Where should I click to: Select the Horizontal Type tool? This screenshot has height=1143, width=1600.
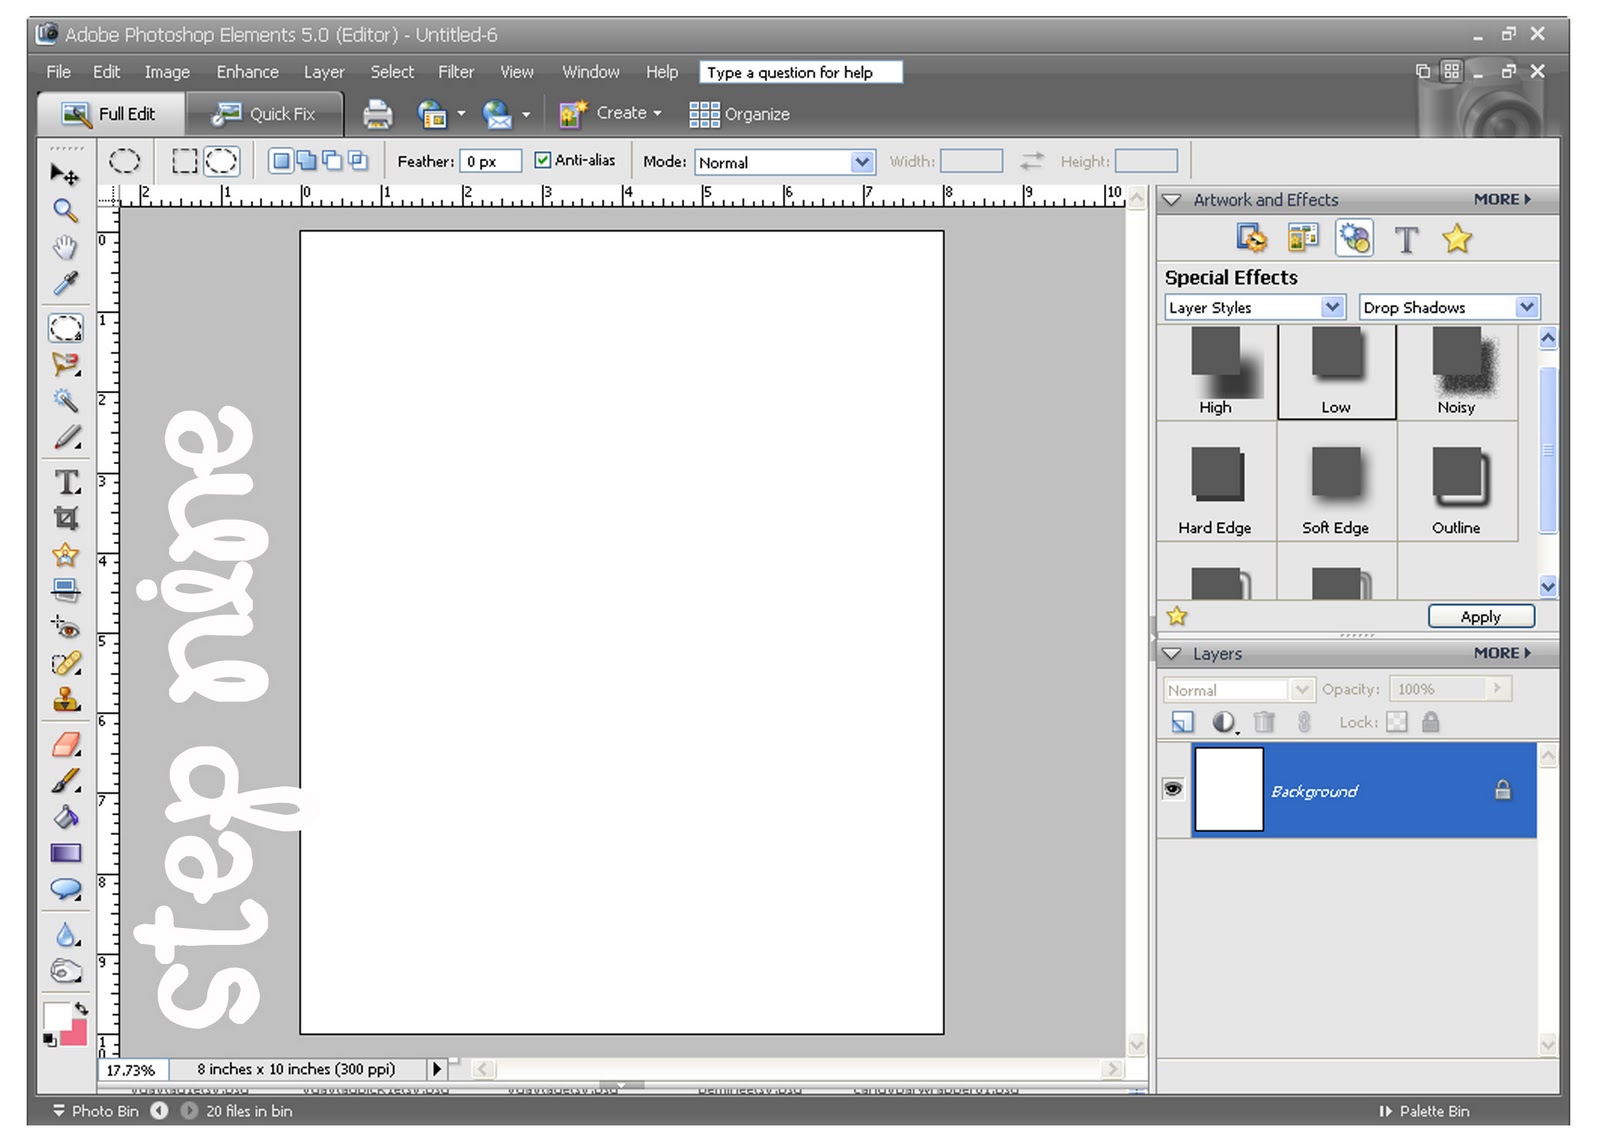click(66, 482)
